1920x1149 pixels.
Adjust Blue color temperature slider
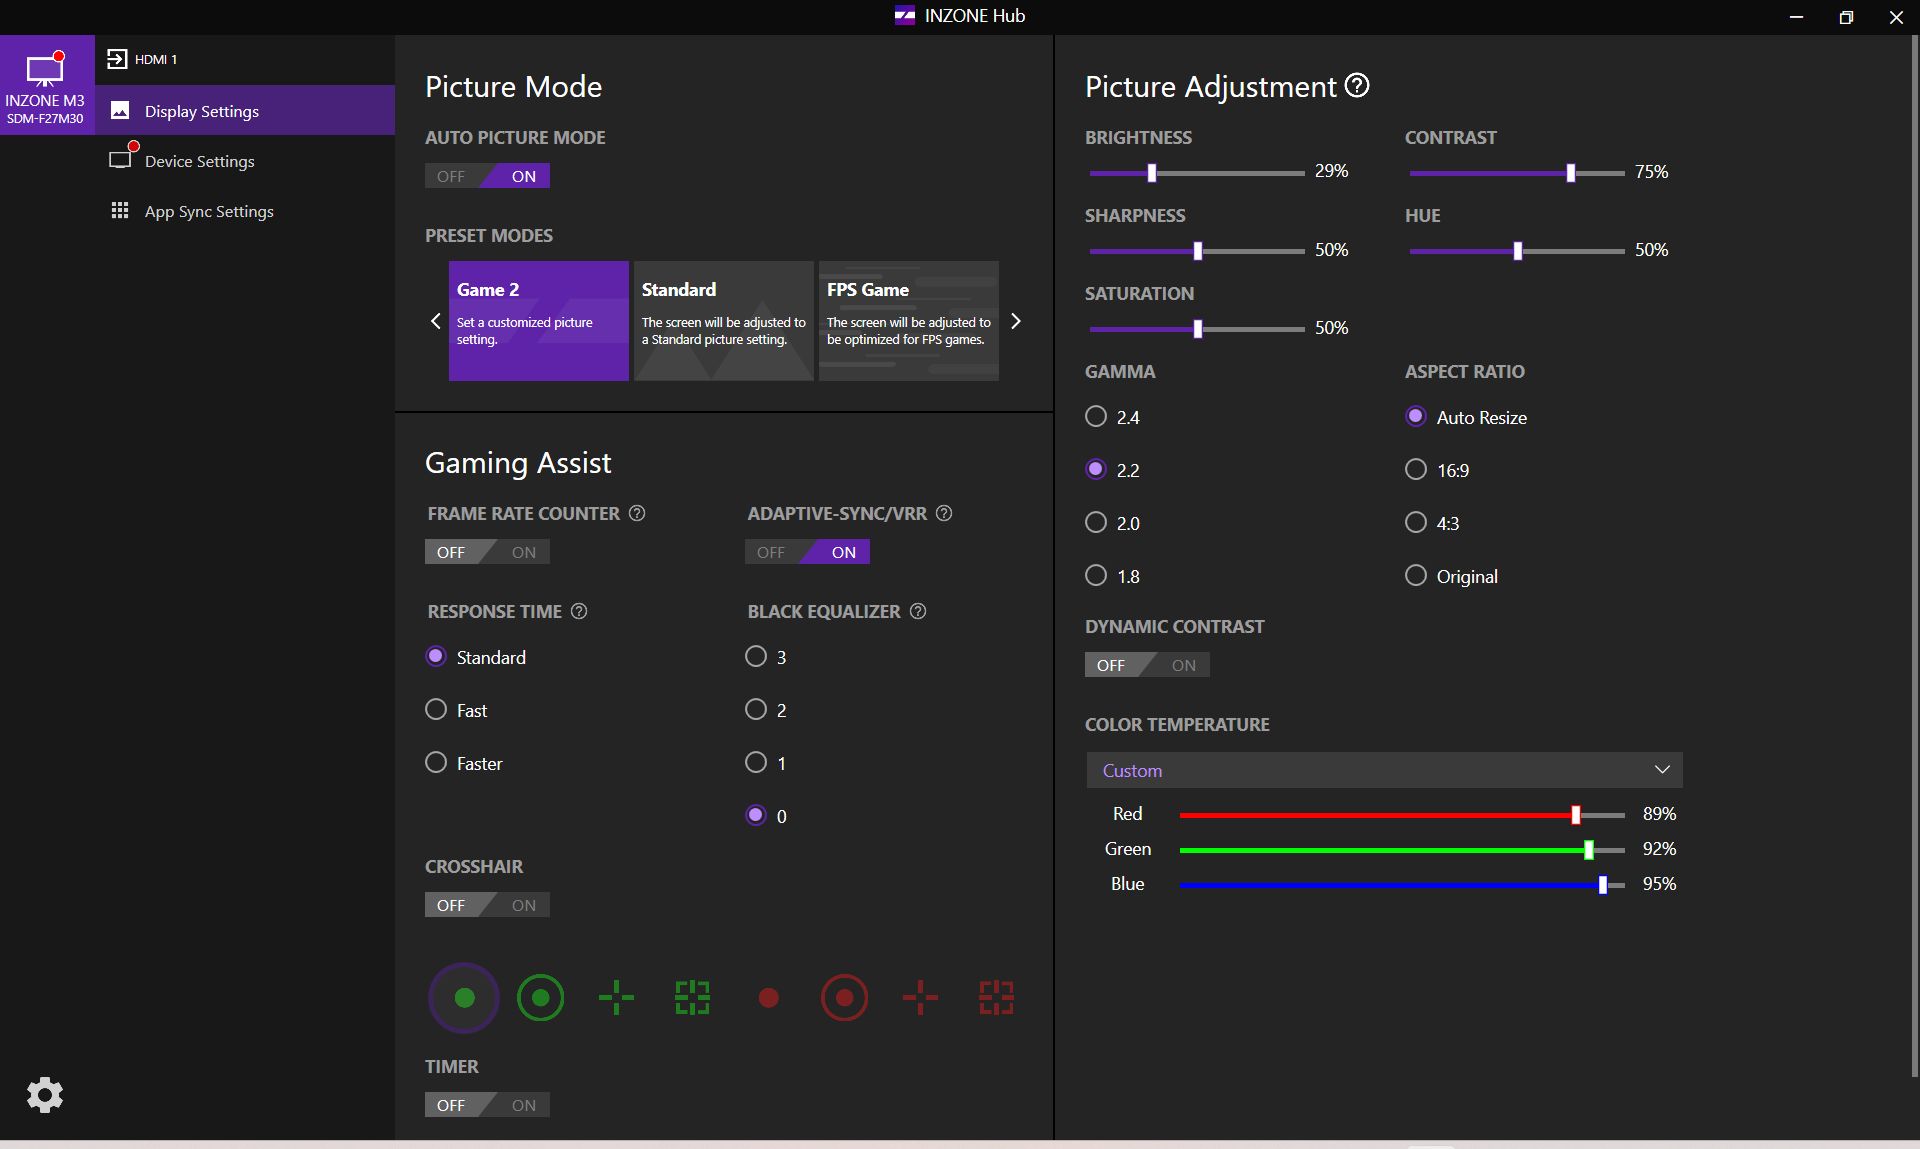click(1603, 885)
